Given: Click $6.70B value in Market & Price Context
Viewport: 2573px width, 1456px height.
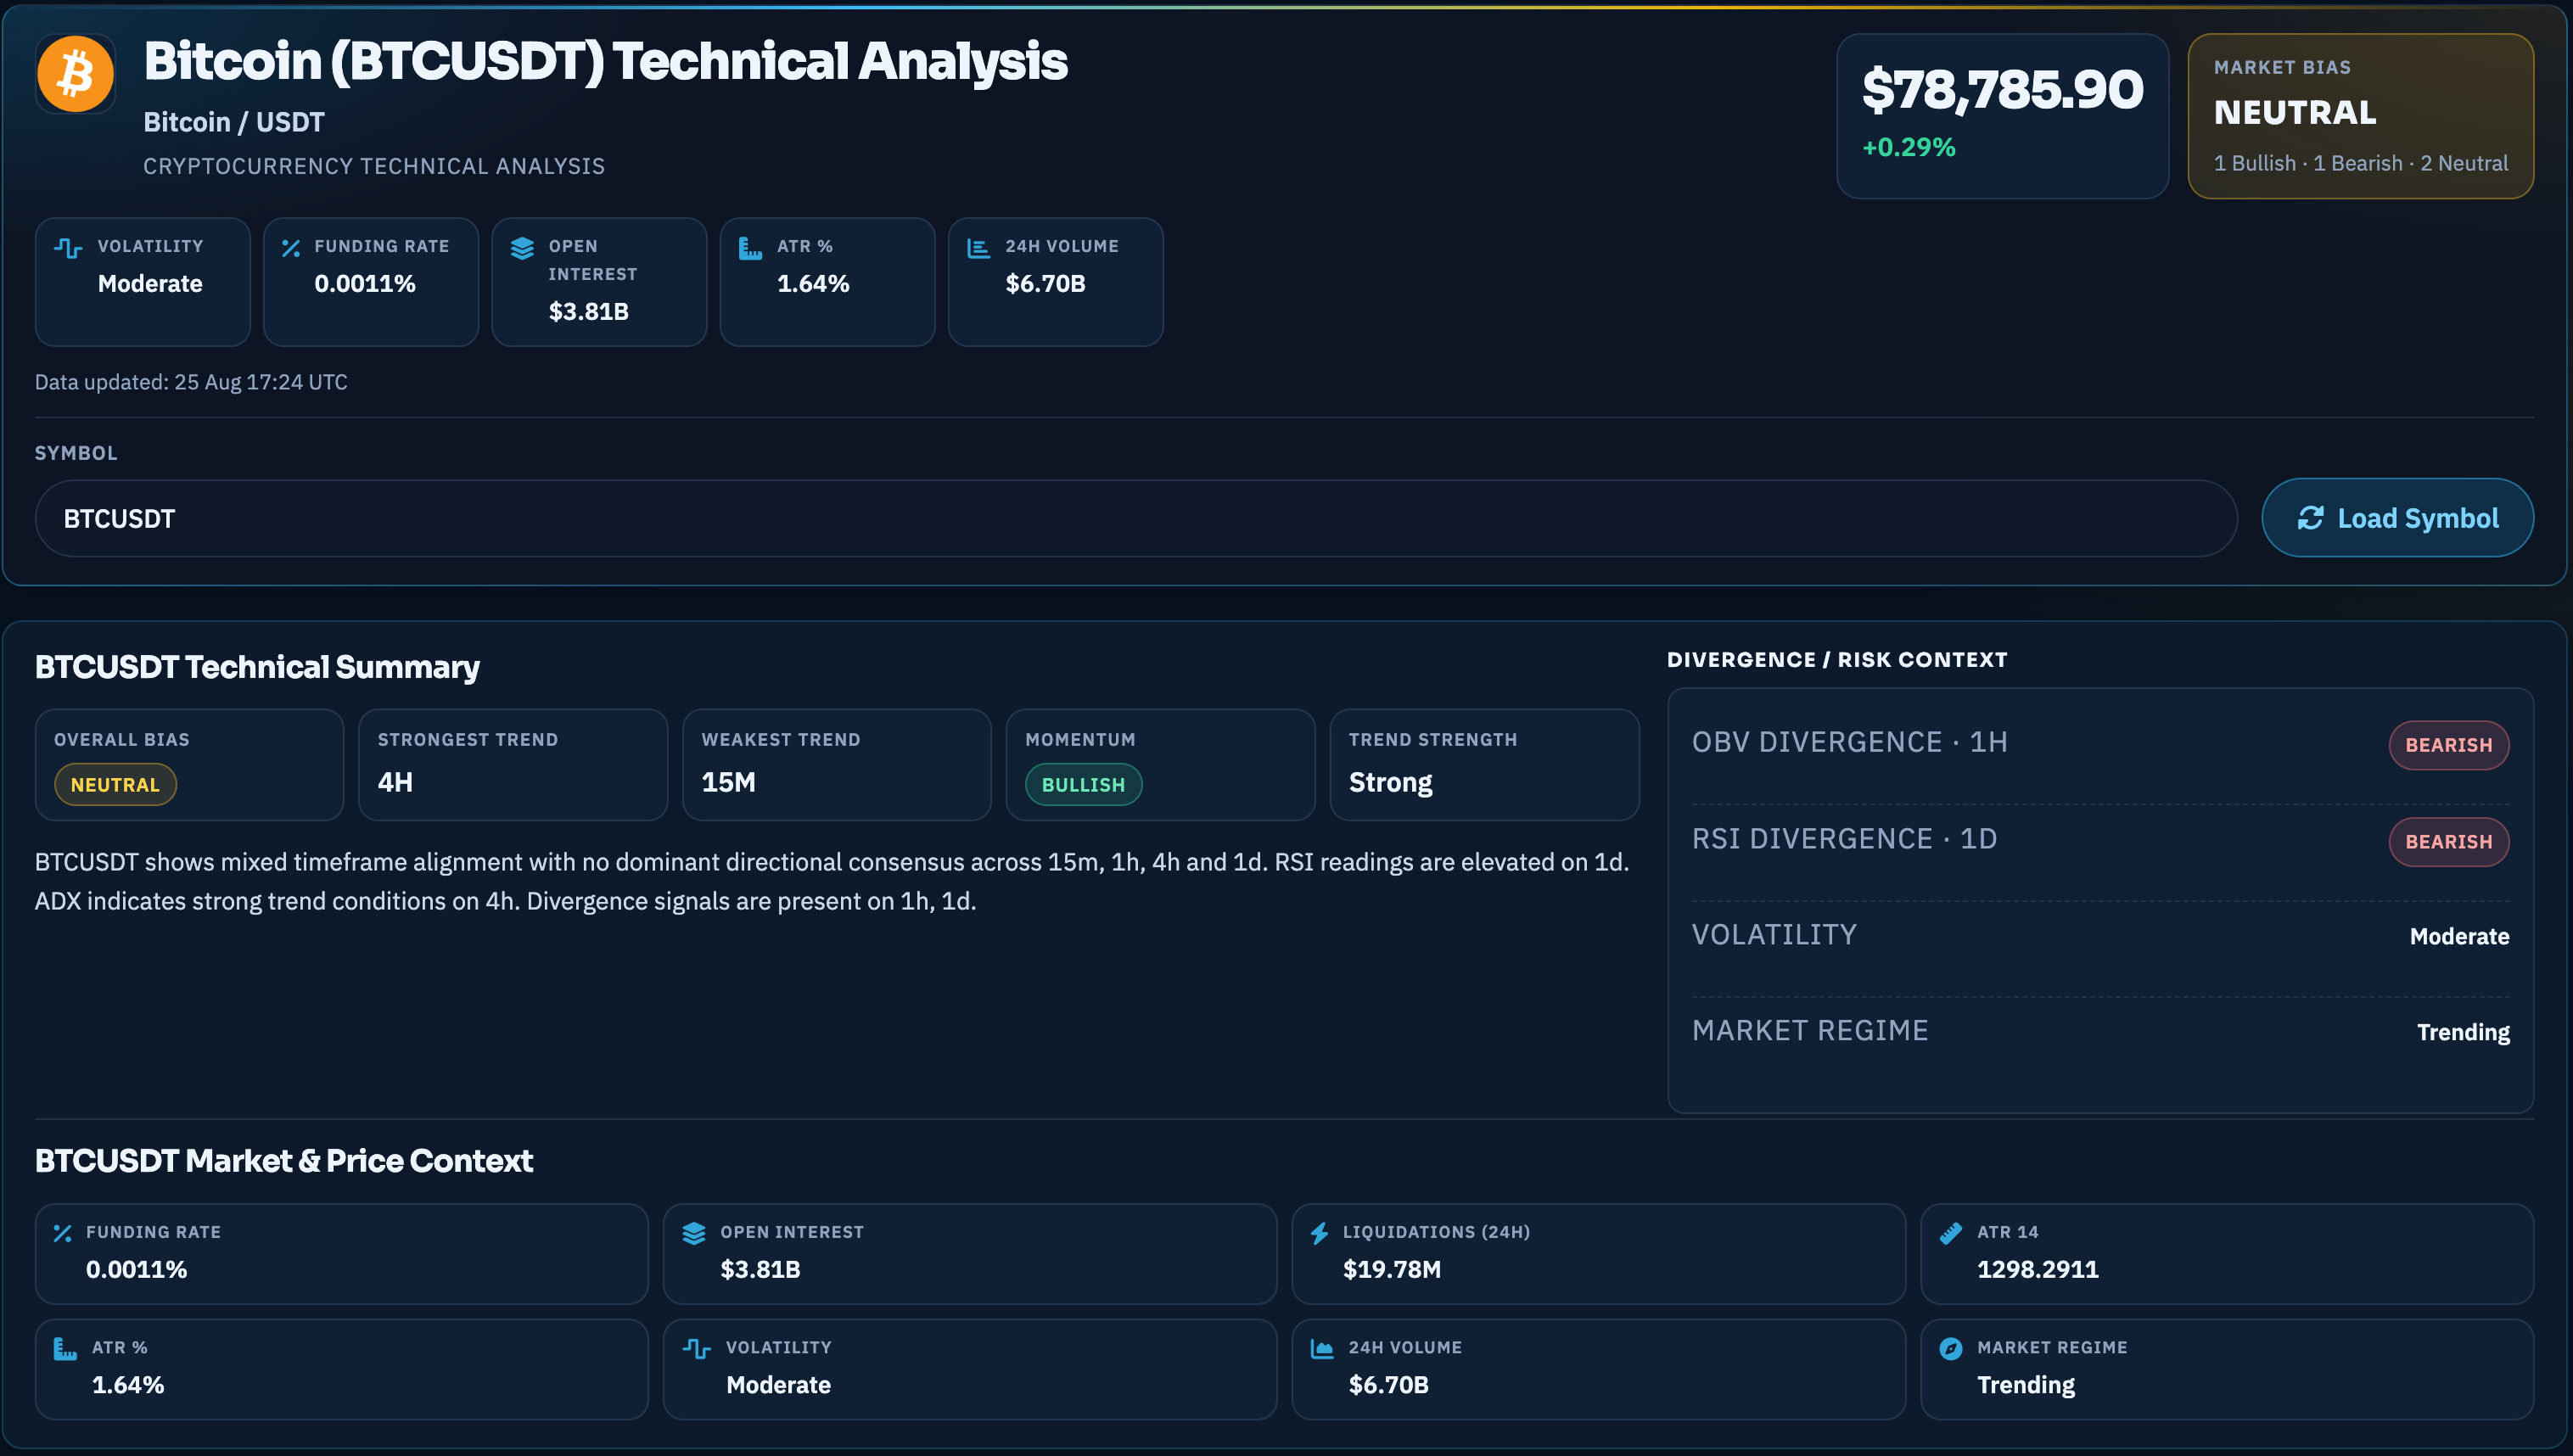Looking at the screenshot, I should [1388, 1385].
